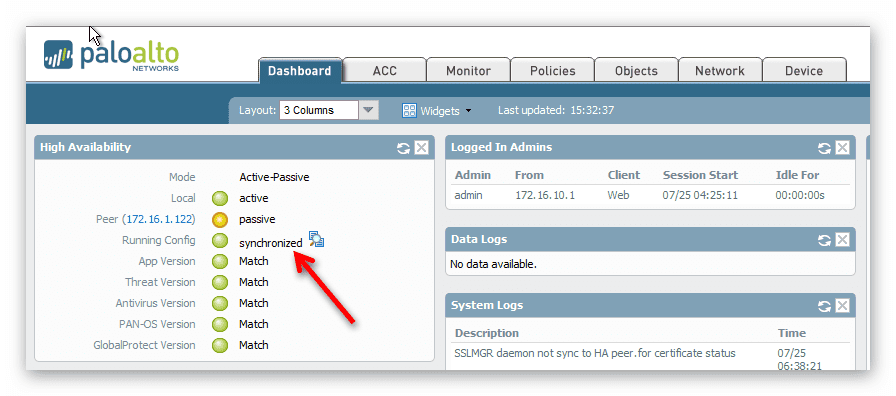Image resolution: width=896 pixels, height=396 pixels.
Task: Click the 172.16.10.1 source address
Action: (x=545, y=195)
